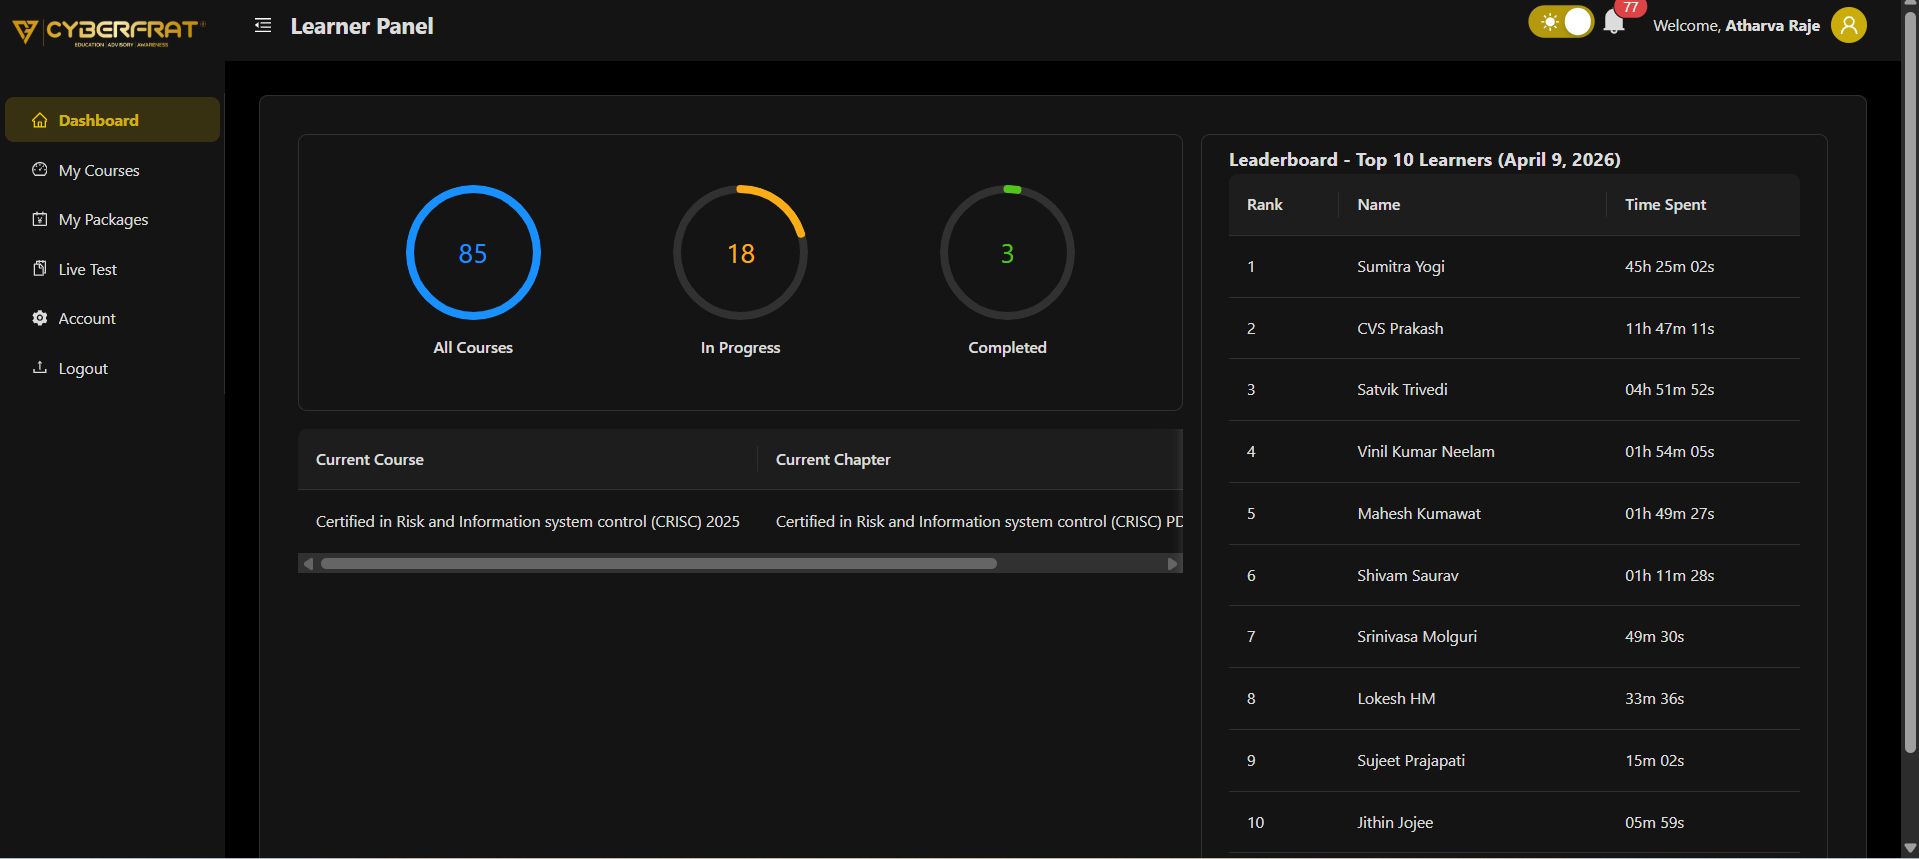Screen dimensions: 1919x859
Task: Click the Current Course column header
Action: pyautogui.click(x=527, y=459)
